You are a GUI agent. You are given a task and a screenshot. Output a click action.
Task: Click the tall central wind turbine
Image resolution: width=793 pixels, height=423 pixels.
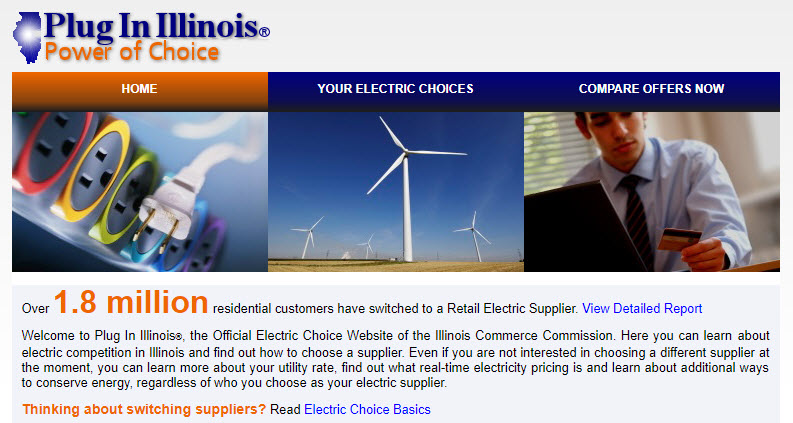(406, 190)
